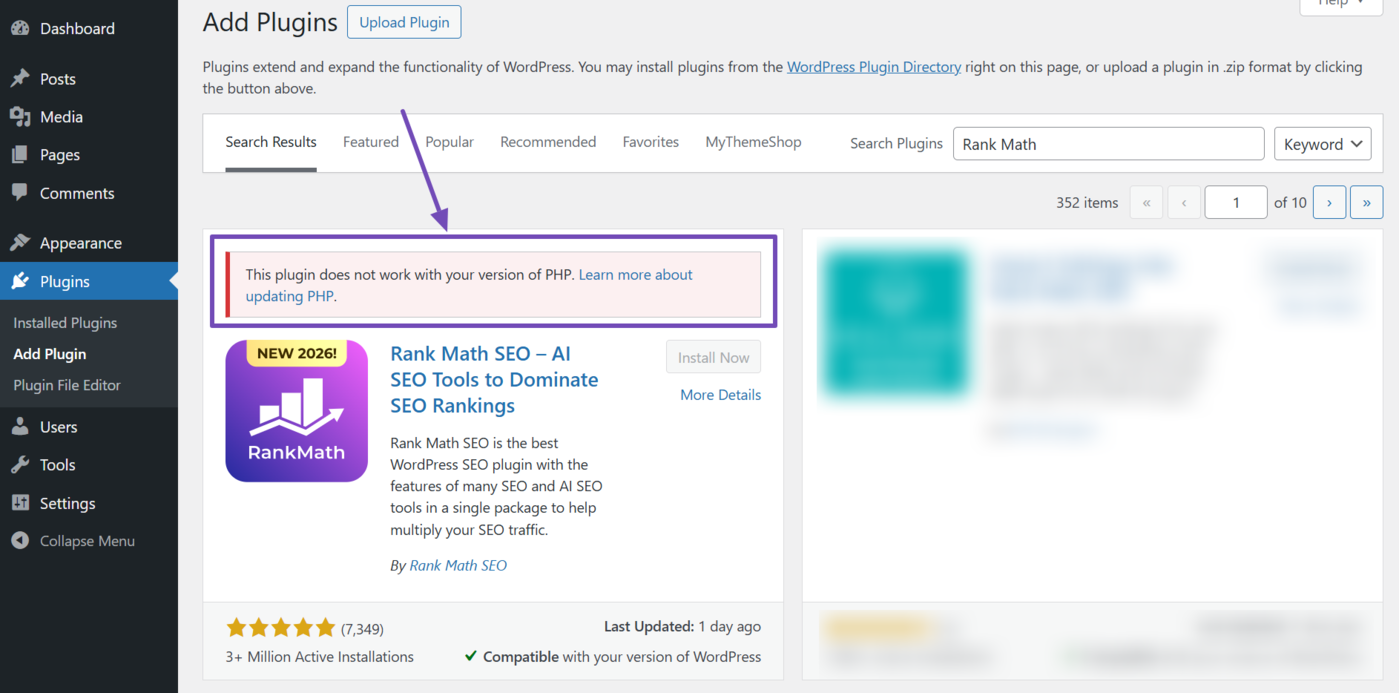Click the Tools wrench icon

pos(20,465)
